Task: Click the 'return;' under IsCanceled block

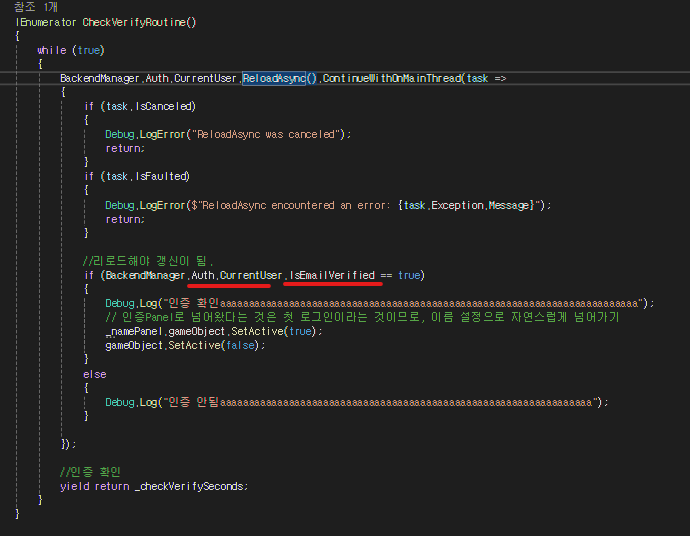Action: tap(125, 148)
